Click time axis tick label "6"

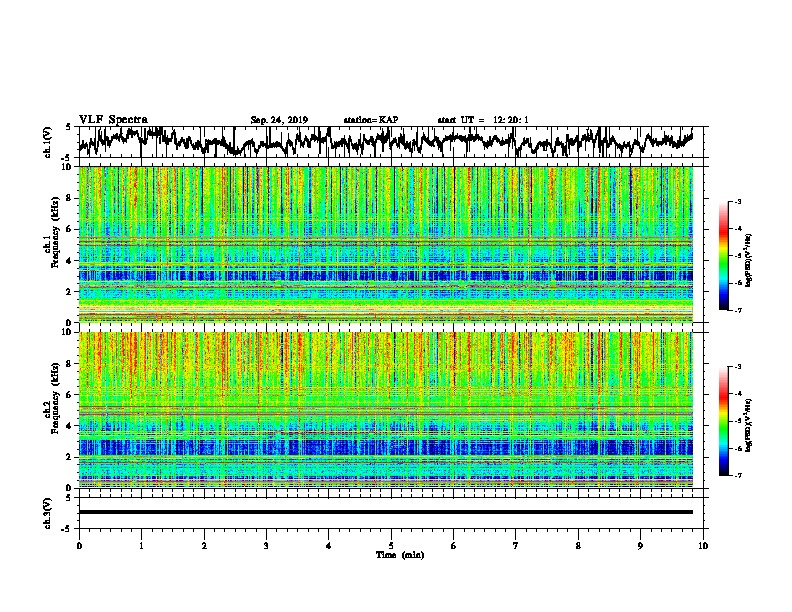[454, 546]
